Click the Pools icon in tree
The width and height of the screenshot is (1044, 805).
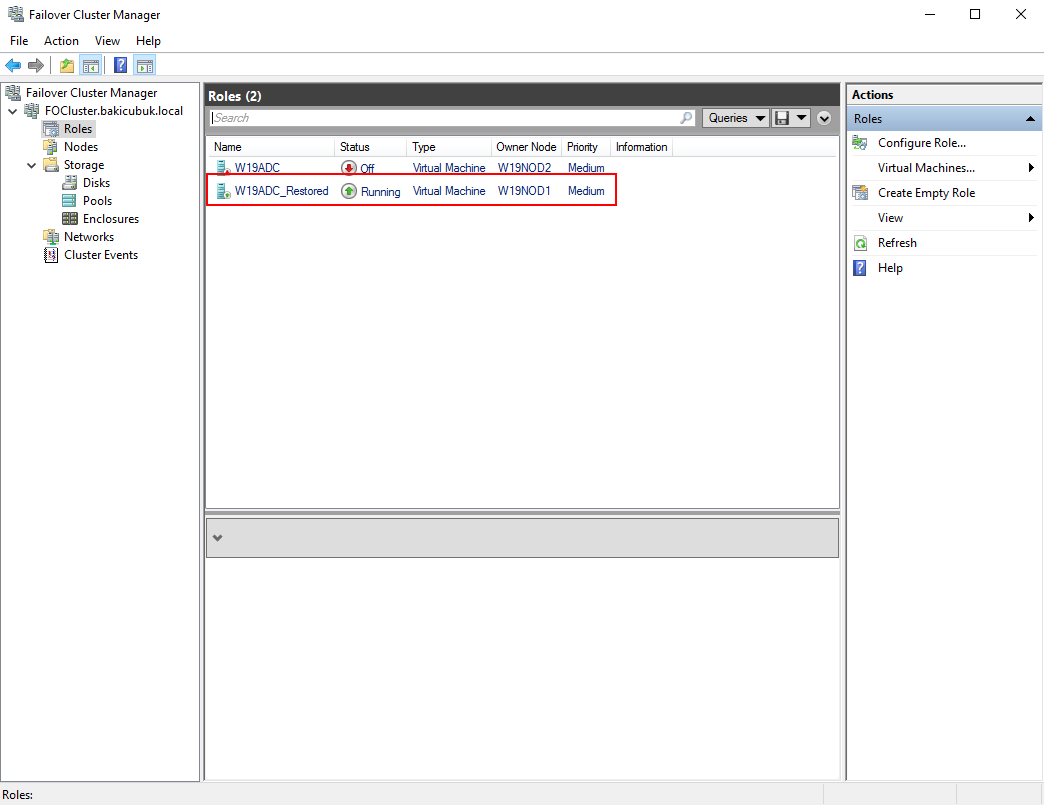[69, 200]
